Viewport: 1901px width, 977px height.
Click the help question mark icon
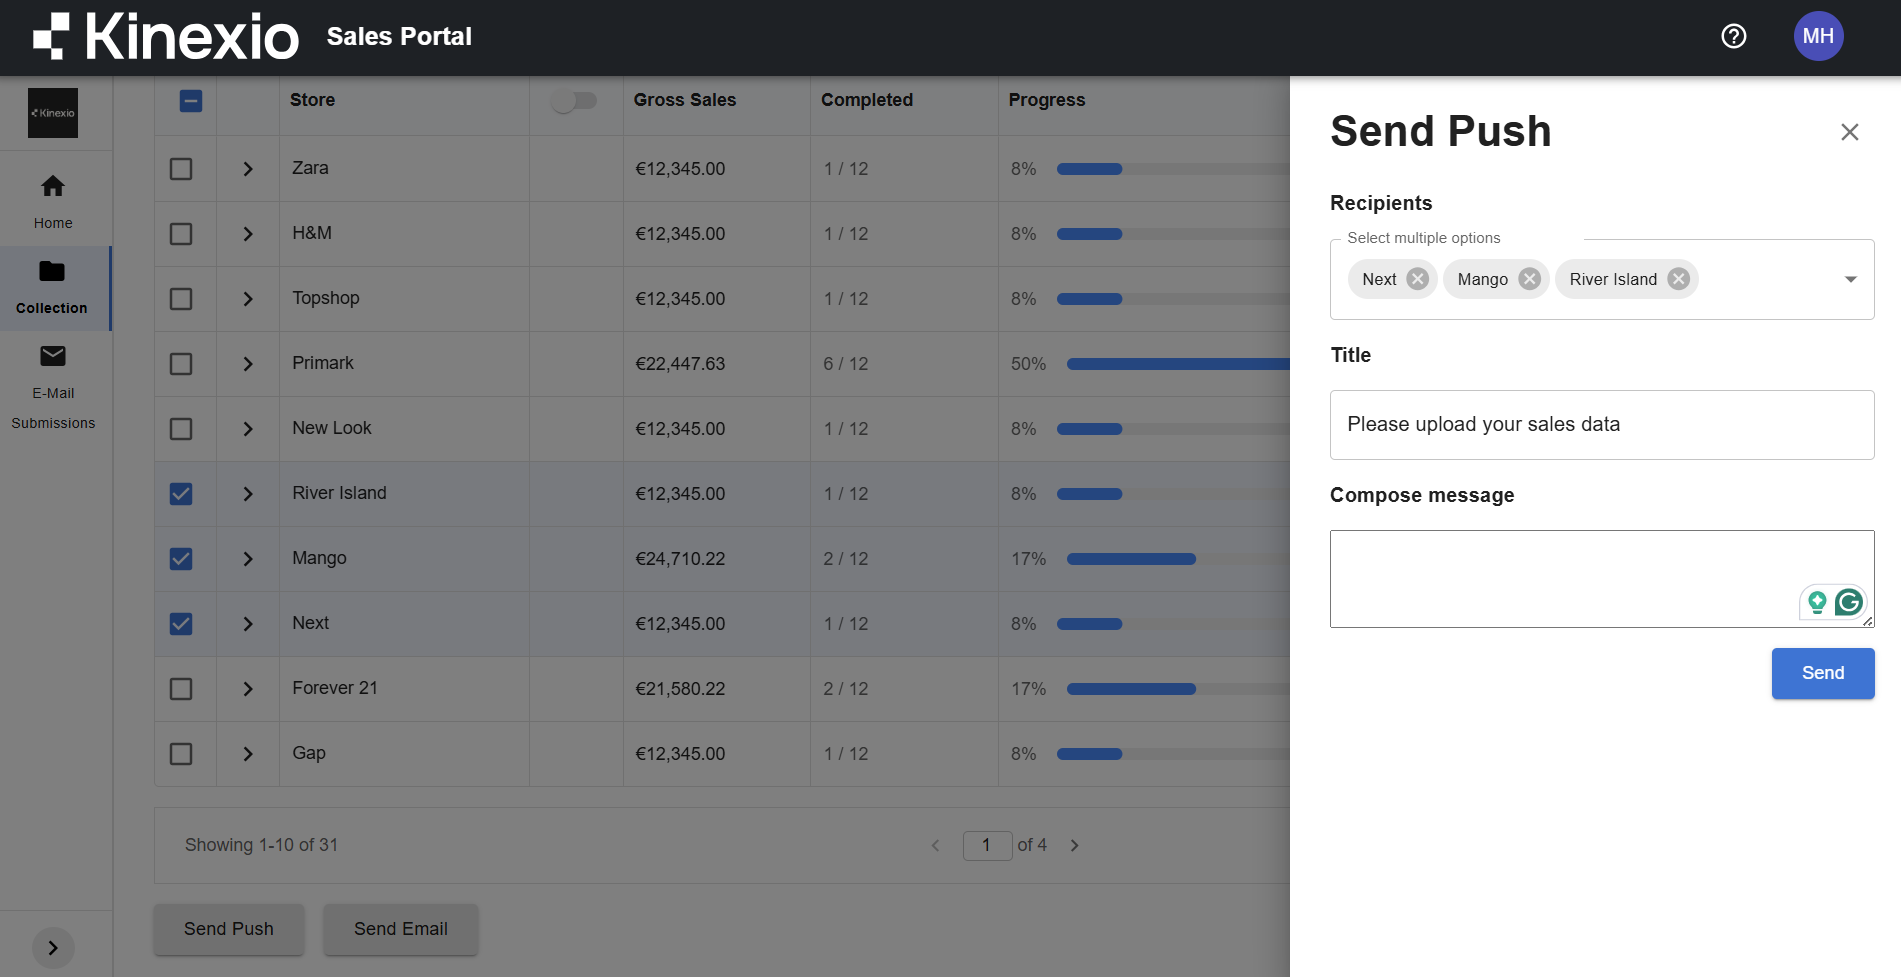tap(1733, 37)
